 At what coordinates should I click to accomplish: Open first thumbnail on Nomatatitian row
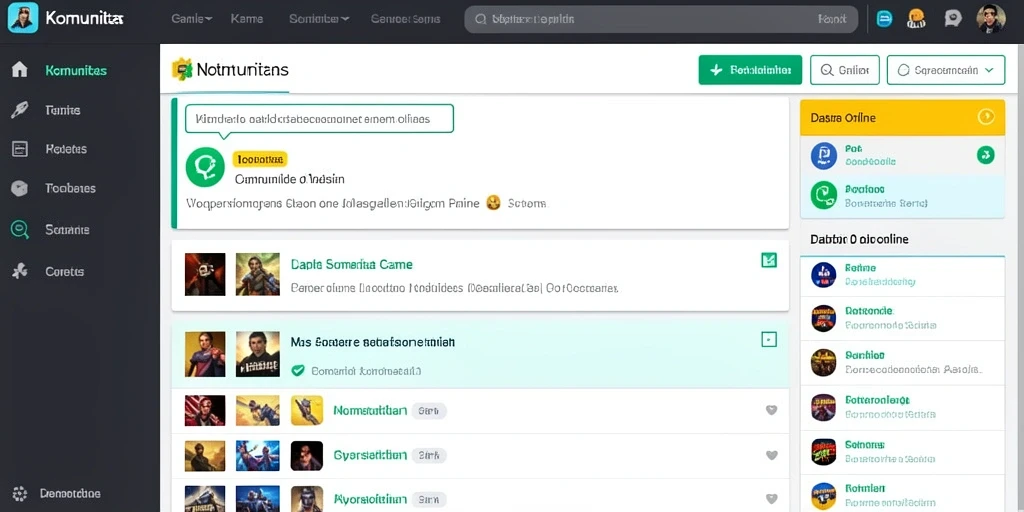[x=205, y=410]
